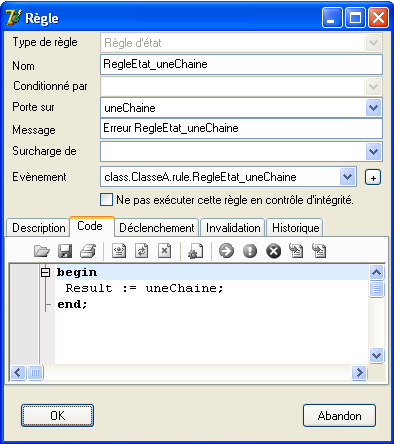Viewport: 394px width, 444px height.
Task: Click the document refresh arrows icon
Action: pyautogui.click(x=142, y=251)
